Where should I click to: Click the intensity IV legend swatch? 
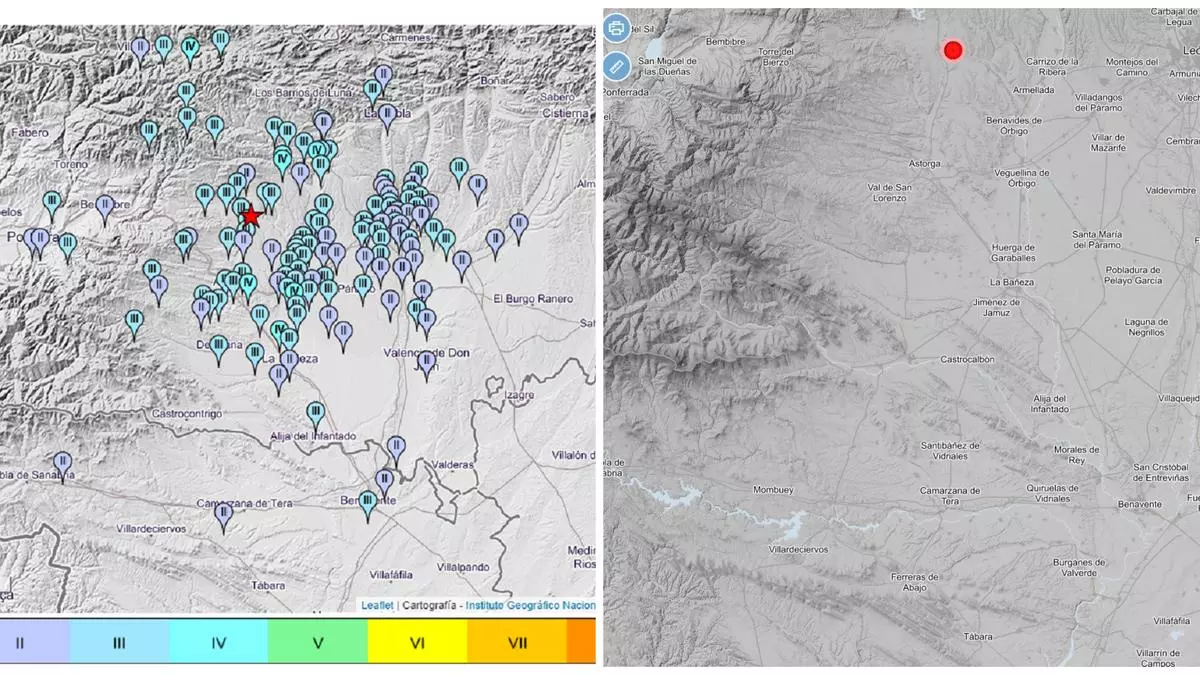(218, 643)
